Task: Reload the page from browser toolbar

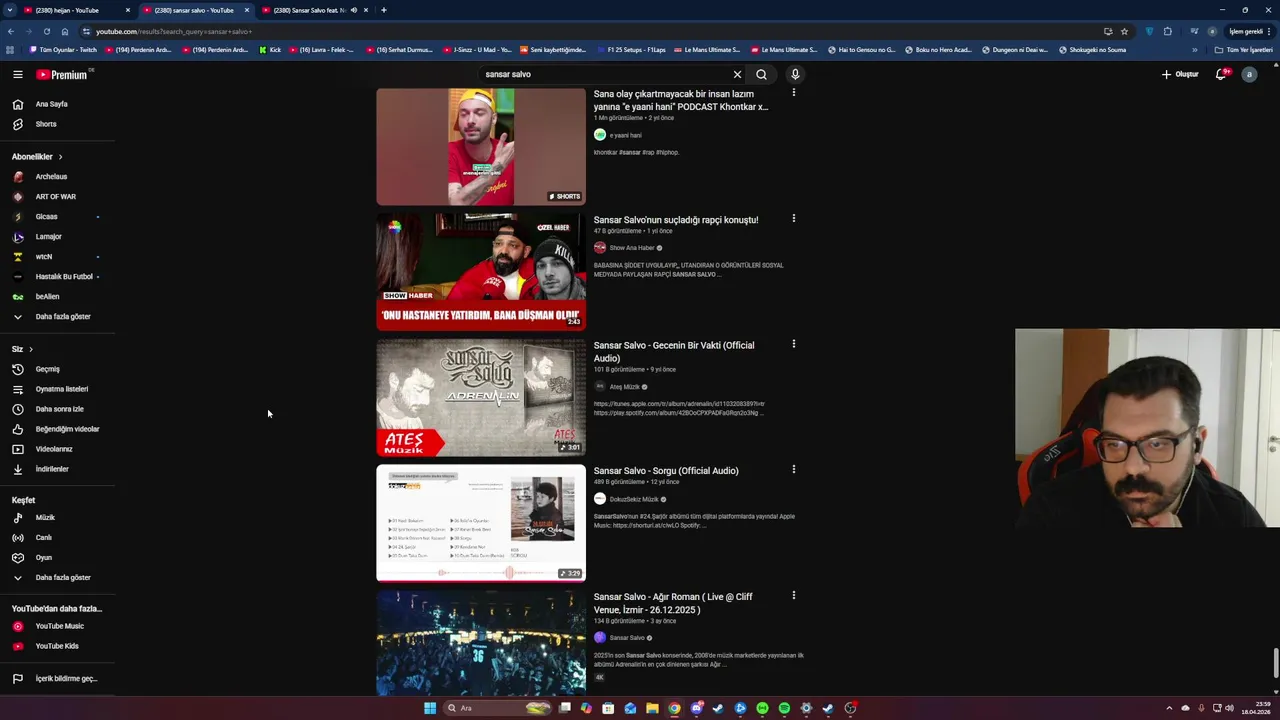Action: [47, 31]
